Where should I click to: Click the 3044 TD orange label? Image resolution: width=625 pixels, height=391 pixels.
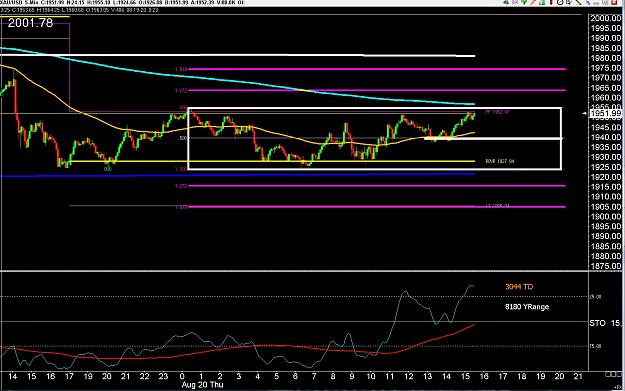519,287
